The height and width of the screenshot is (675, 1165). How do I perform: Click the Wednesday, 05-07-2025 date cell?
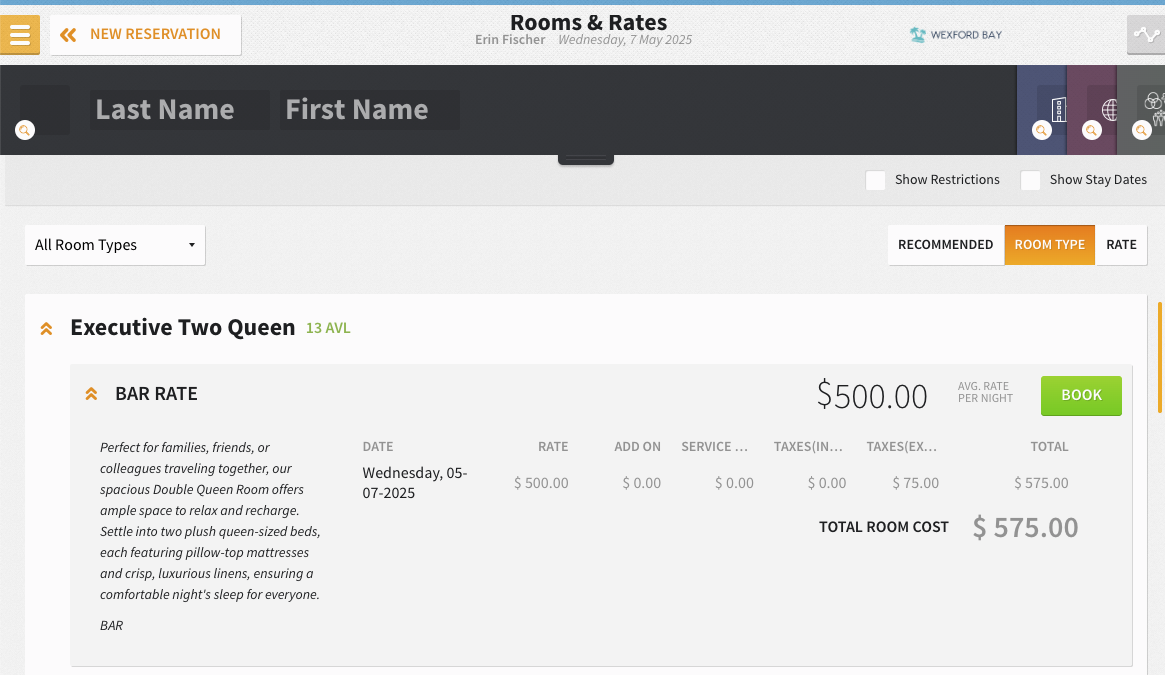point(415,482)
